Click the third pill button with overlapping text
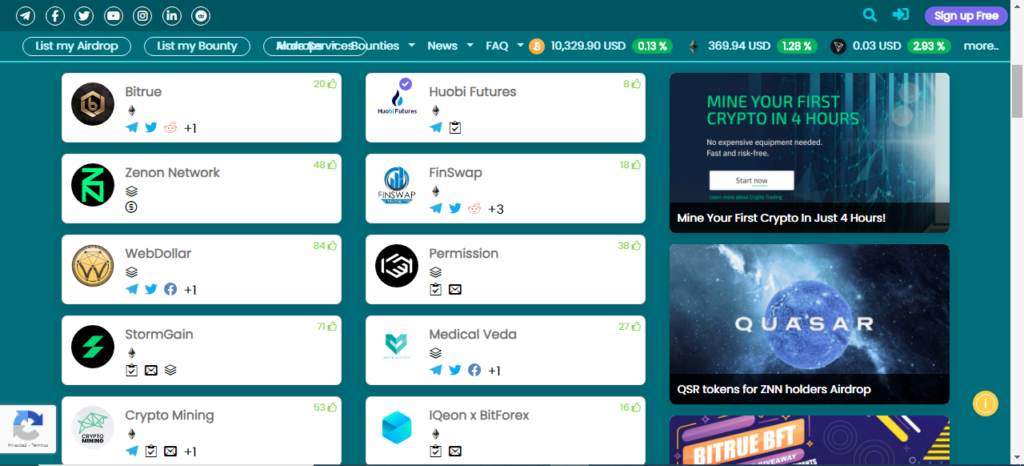Image resolution: width=1024 pixels, height=466 pixels. (315, 46)
